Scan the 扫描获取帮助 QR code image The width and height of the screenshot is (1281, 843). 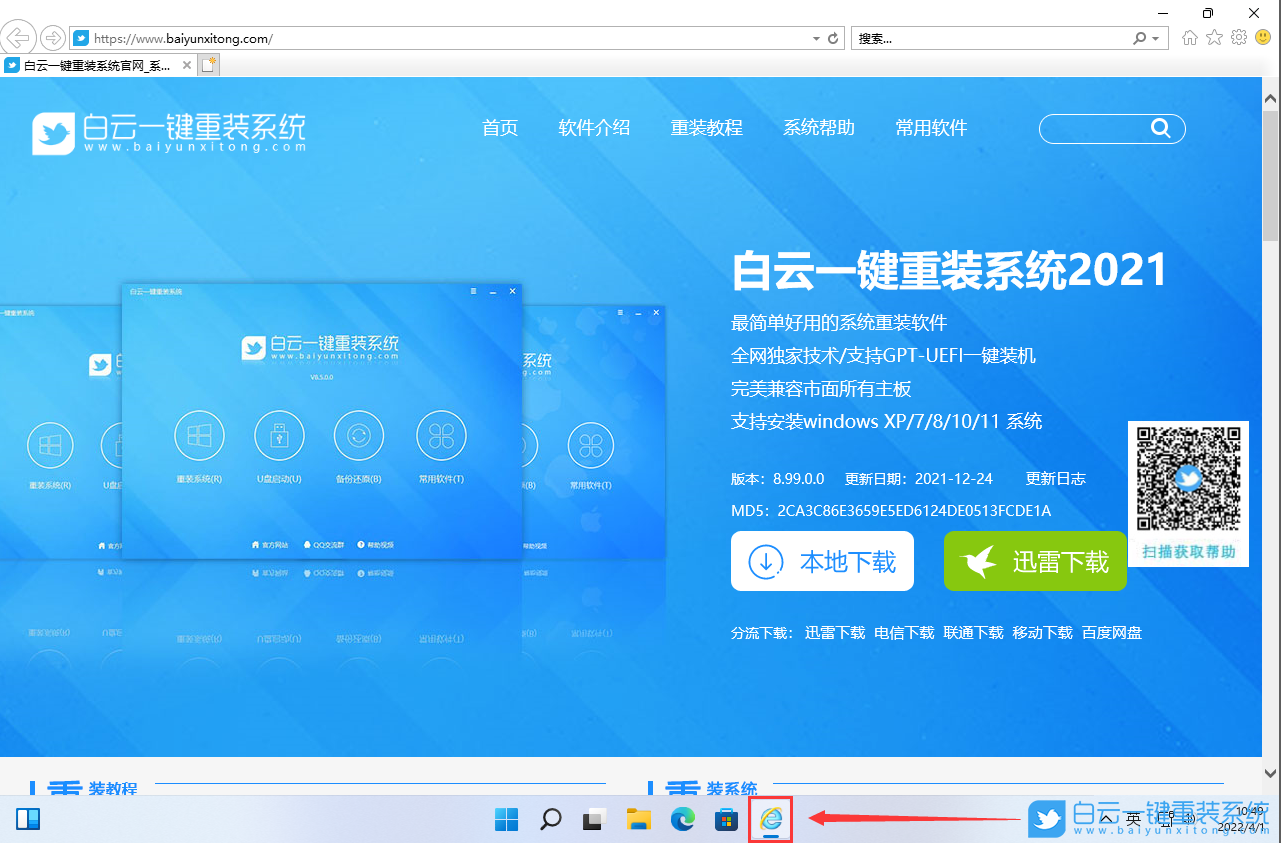1188,478
